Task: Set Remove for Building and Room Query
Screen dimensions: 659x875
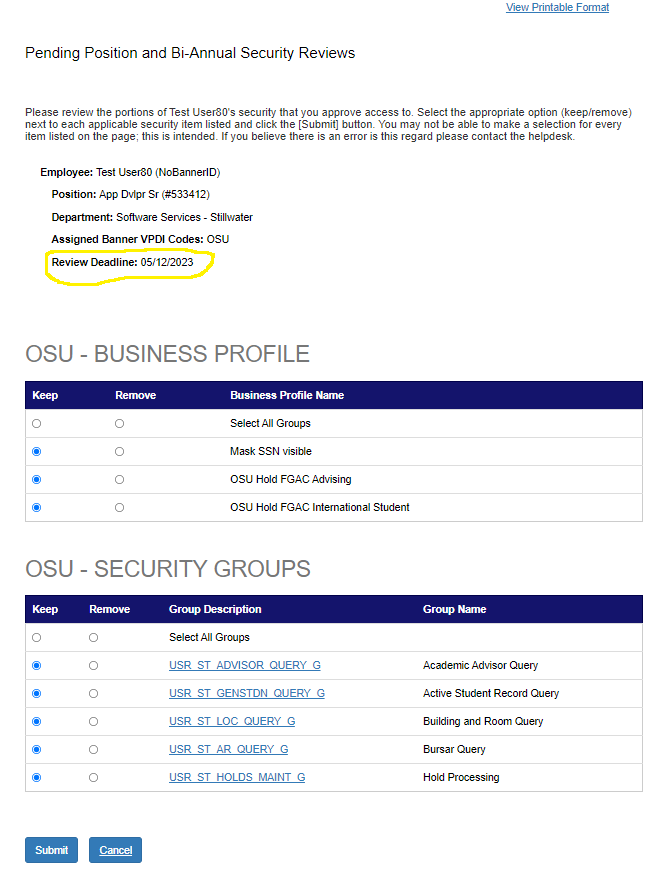Action: 94,722
